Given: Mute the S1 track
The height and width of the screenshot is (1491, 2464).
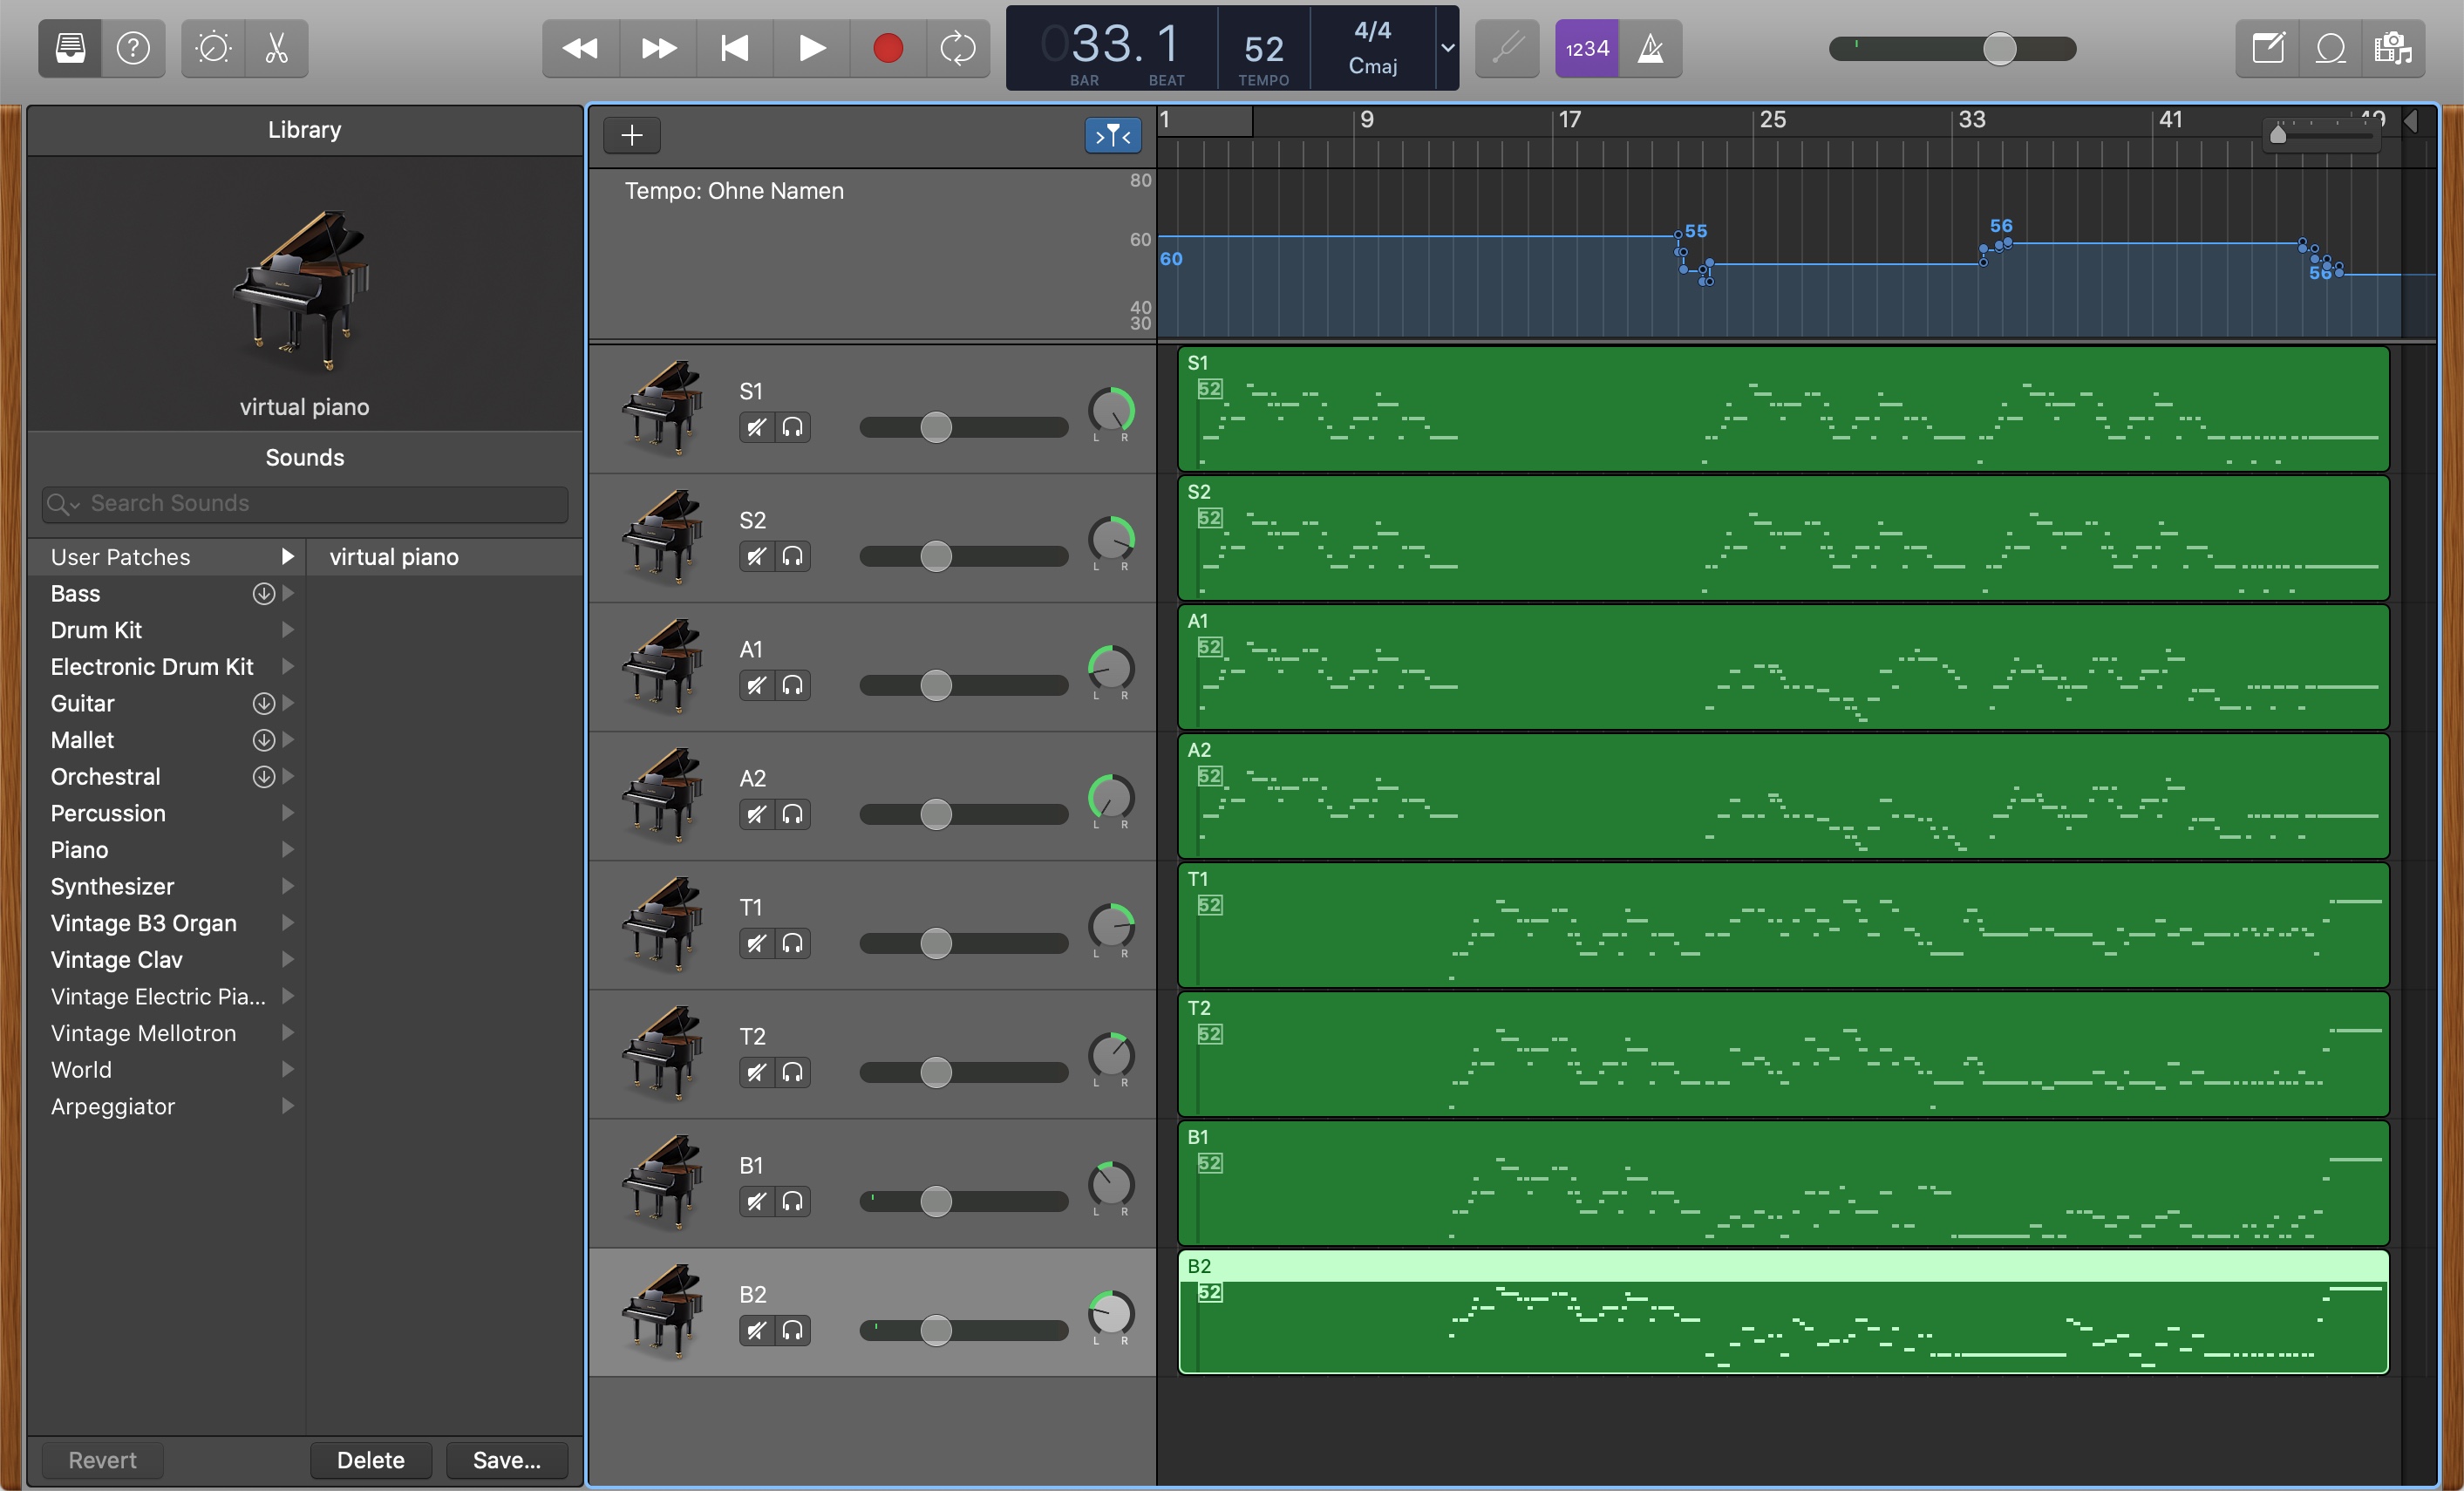Looking at the screenshot, I should tap(757, 428).
